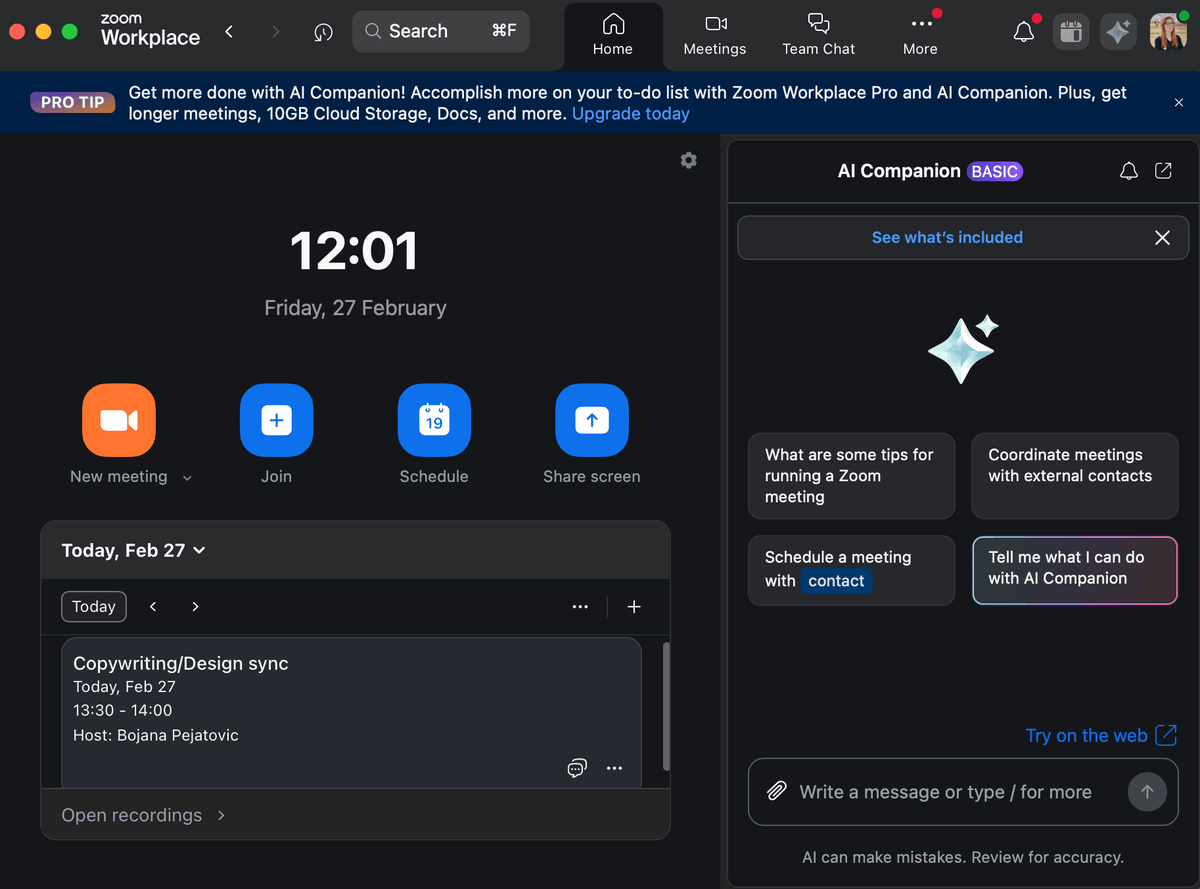
Task: Select the Join meeting plus icon
Action: coord(276,420)
